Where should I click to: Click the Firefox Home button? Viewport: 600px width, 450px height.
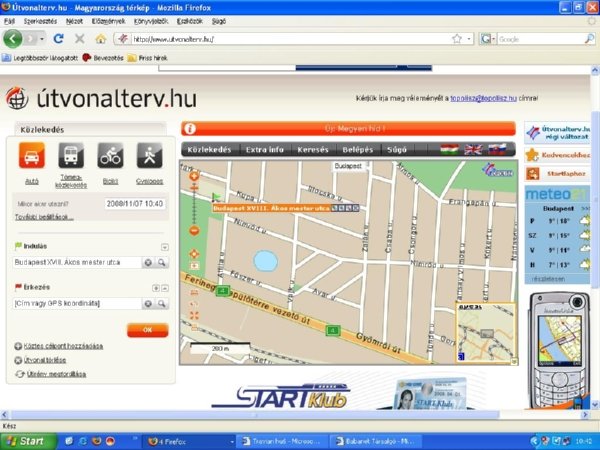point(100,39)
